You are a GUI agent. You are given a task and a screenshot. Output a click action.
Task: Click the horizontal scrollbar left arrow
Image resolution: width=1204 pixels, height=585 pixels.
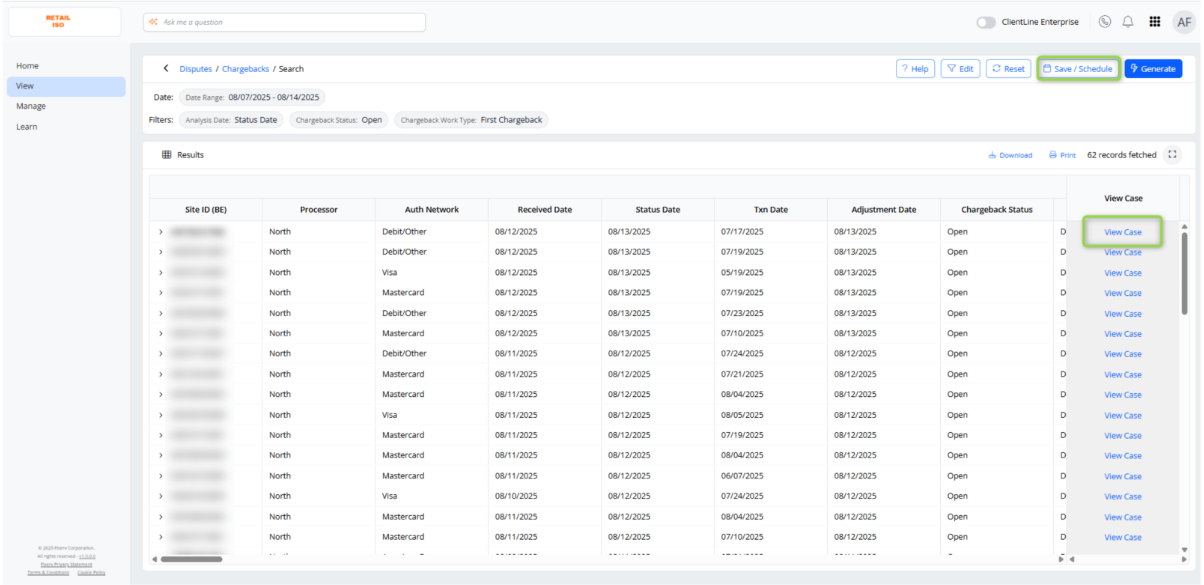point(154,558)
